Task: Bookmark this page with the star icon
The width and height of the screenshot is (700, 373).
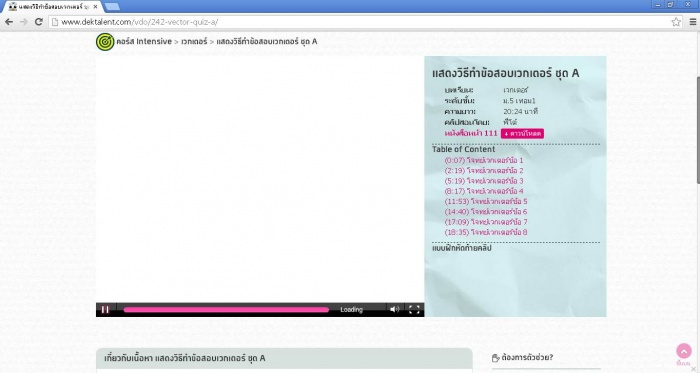Action: [676, 22]
